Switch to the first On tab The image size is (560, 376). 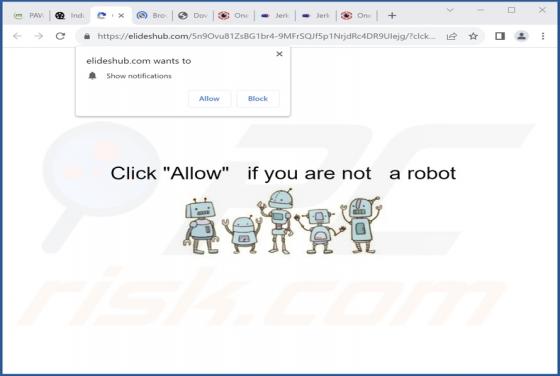[234, 16]
